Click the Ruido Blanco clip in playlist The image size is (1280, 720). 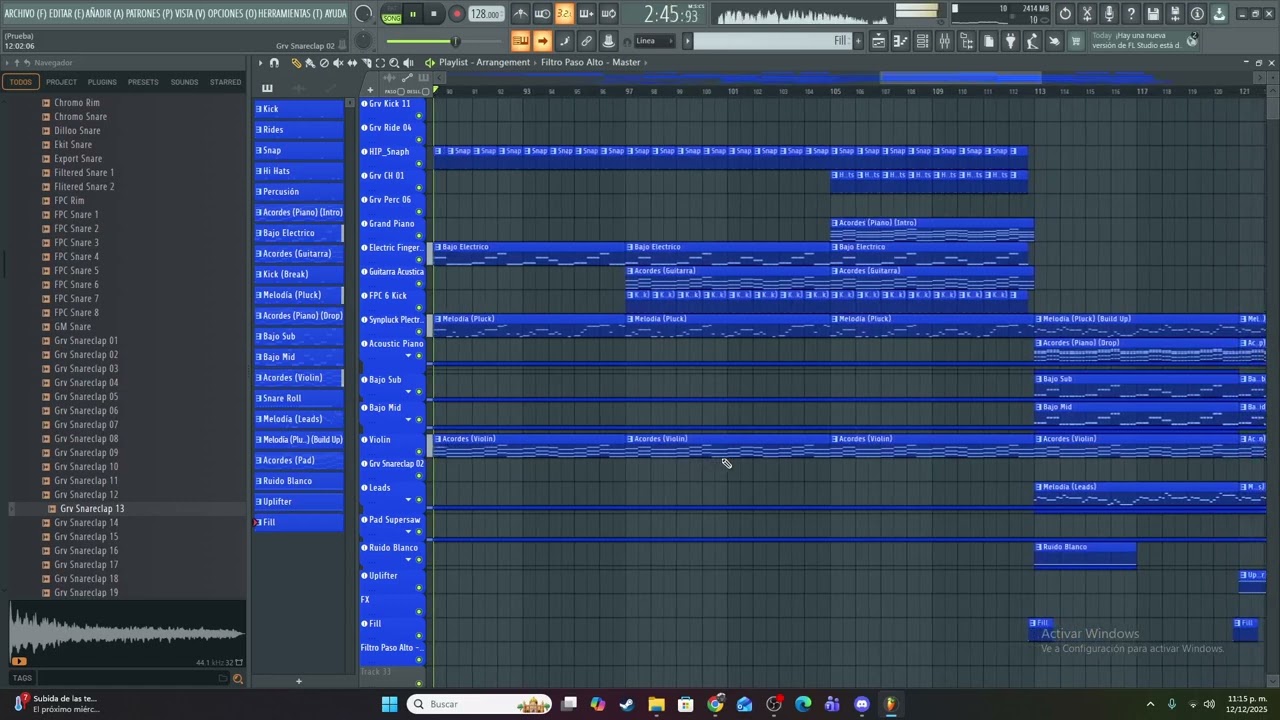(x=1085, y=555)
